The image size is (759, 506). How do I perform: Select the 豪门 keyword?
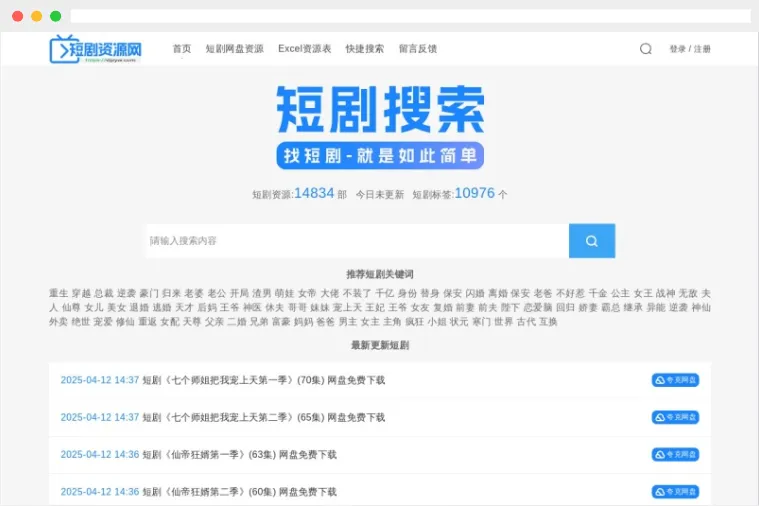pos(149,293)
